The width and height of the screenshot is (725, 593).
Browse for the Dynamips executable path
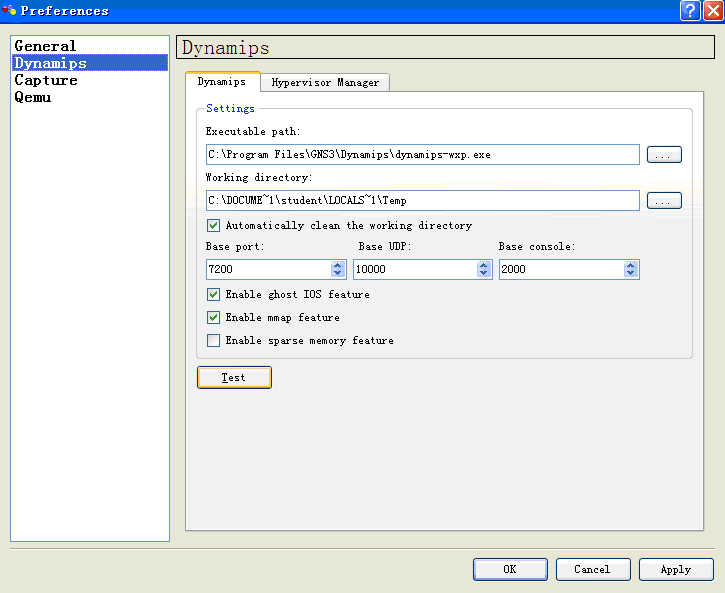tap(664, 154)
